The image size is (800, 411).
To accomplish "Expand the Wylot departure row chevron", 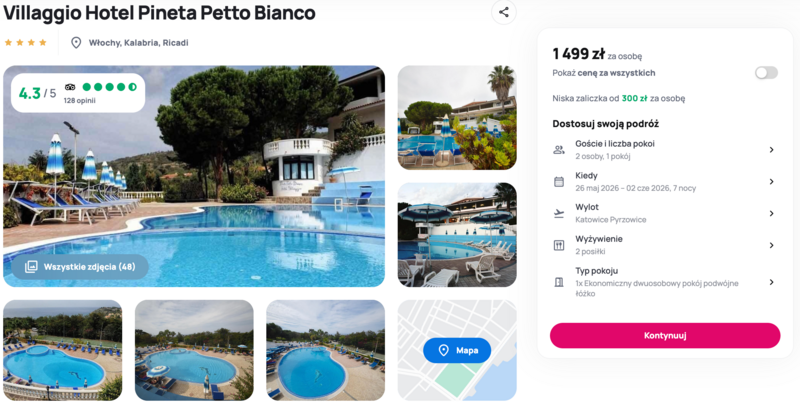I will 771,213.
